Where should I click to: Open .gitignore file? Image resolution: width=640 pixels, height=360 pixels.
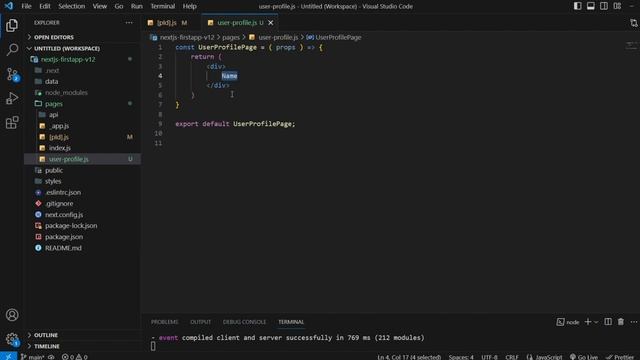(83, 203)
